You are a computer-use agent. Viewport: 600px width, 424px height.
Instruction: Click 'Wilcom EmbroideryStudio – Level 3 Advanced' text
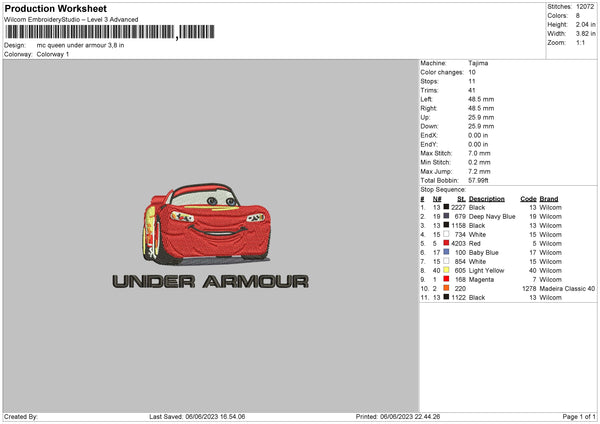coord(71,20)
